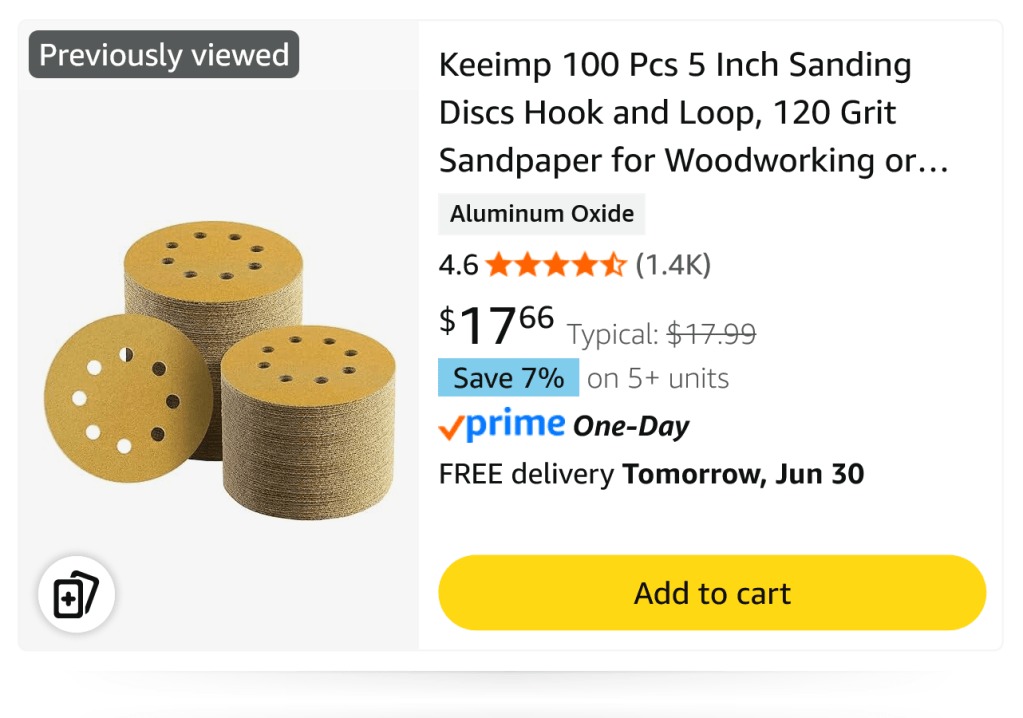The image size is (1023, 718).
Task: Click the blue Prime wordmark logo
Action: coord(516,425)
